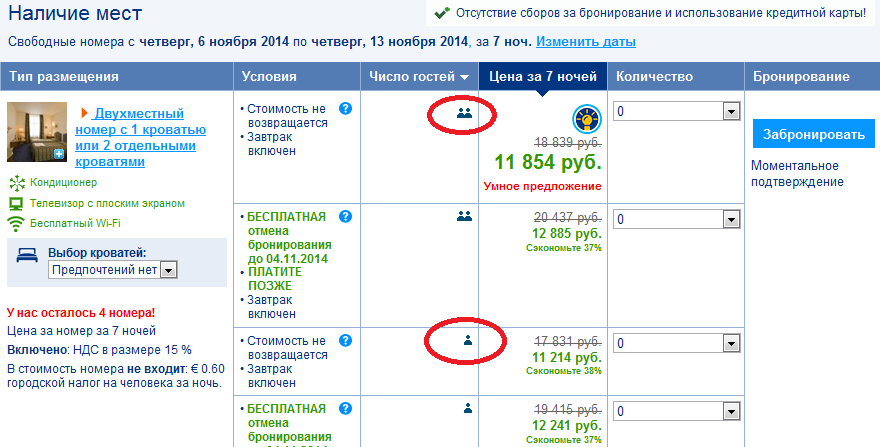
Task: Click the Количество column header
Action: tap(676, 76)
